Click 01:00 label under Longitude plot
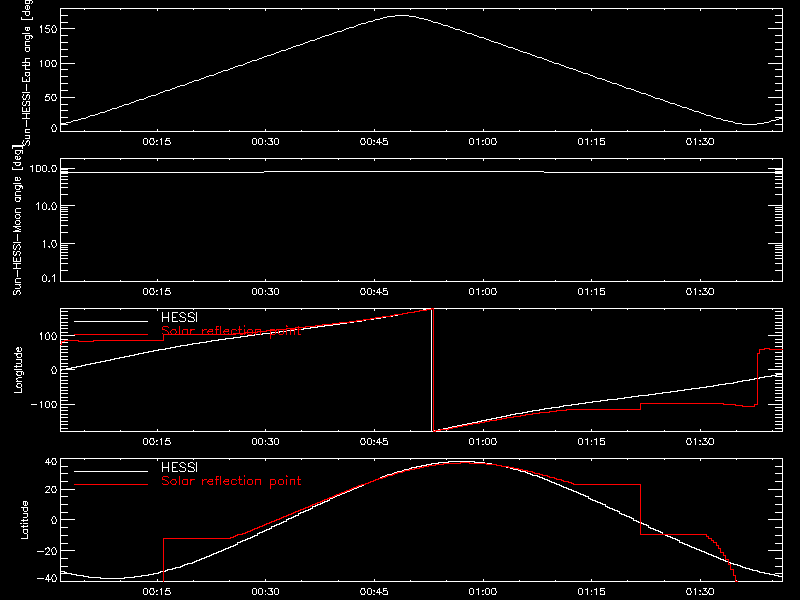Screen dimensions: 800x600 (x=483, y=441)
